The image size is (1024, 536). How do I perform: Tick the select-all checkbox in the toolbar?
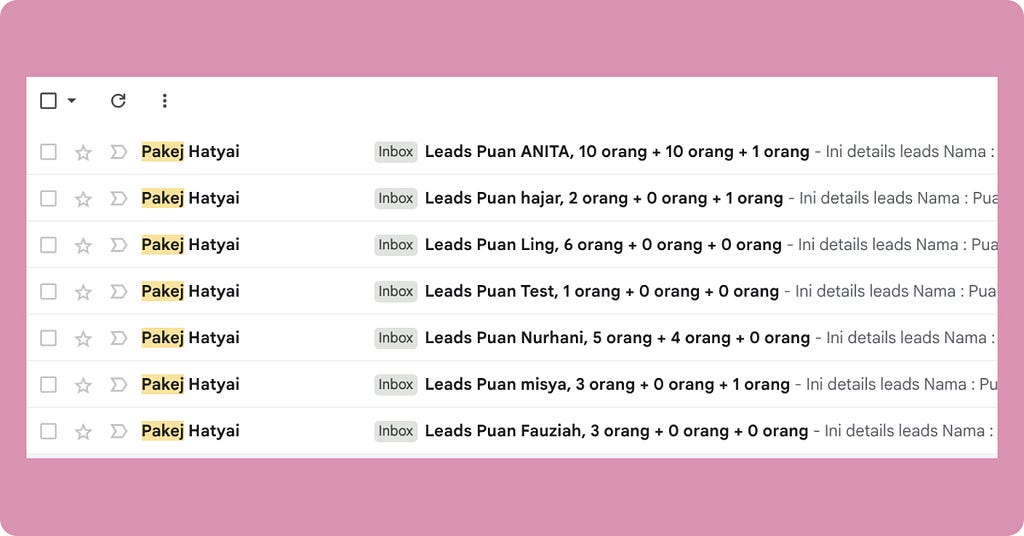pyautogui.click(x=48, y=101)
